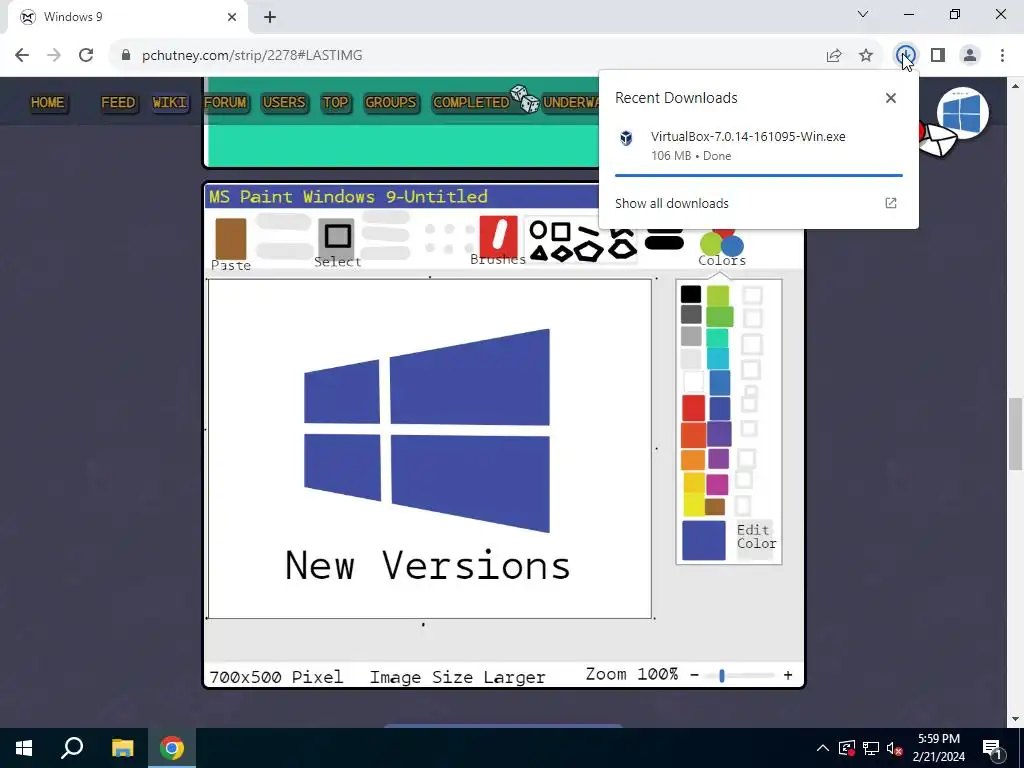Viewport: 1024px width, 768px height.
Task: Open the Chrome three-dot menu
Action: click(x=1002, y=55)
